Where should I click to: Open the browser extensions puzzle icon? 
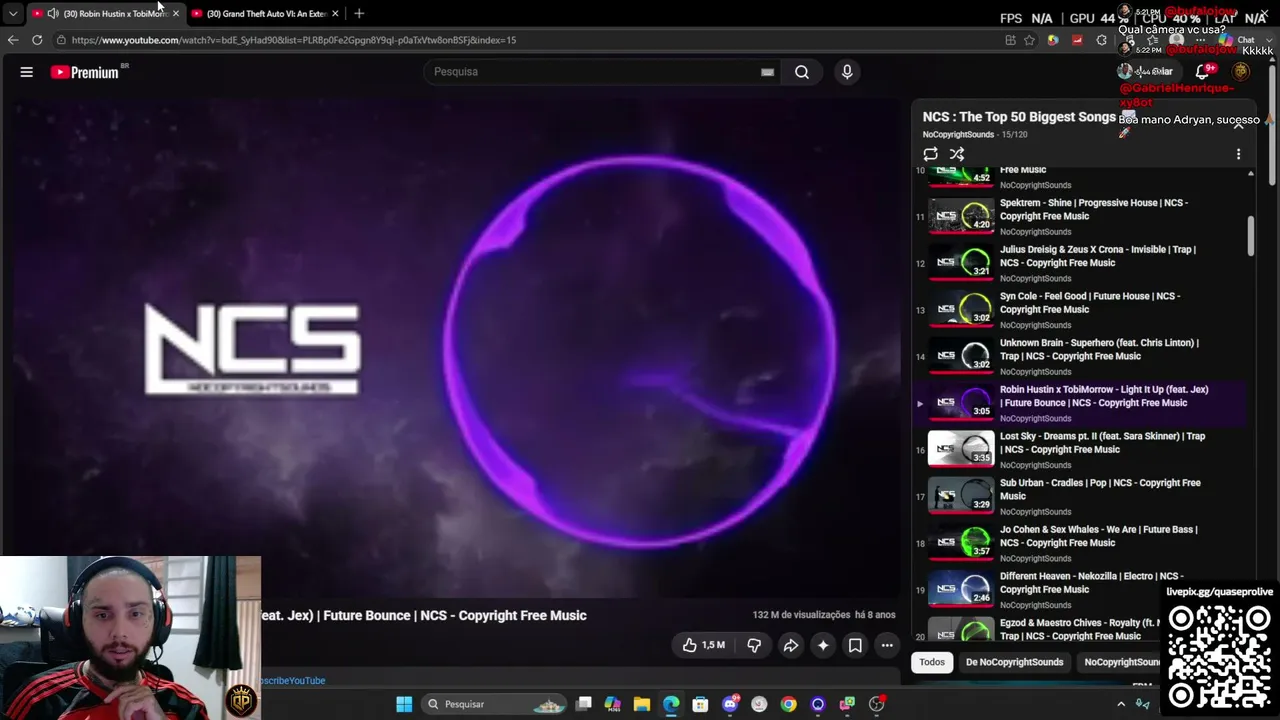click(x=1101, y=40)
